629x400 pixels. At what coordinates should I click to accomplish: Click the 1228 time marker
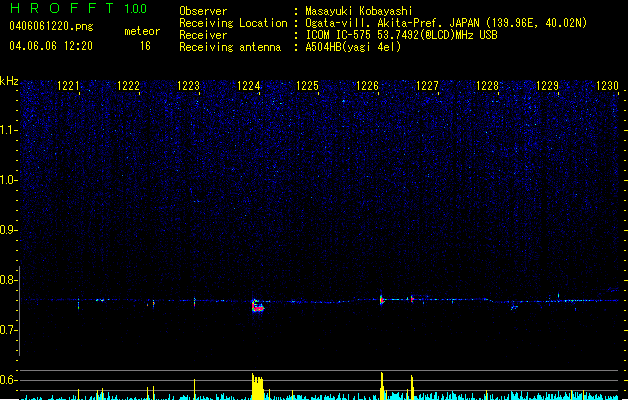(487, 86)
